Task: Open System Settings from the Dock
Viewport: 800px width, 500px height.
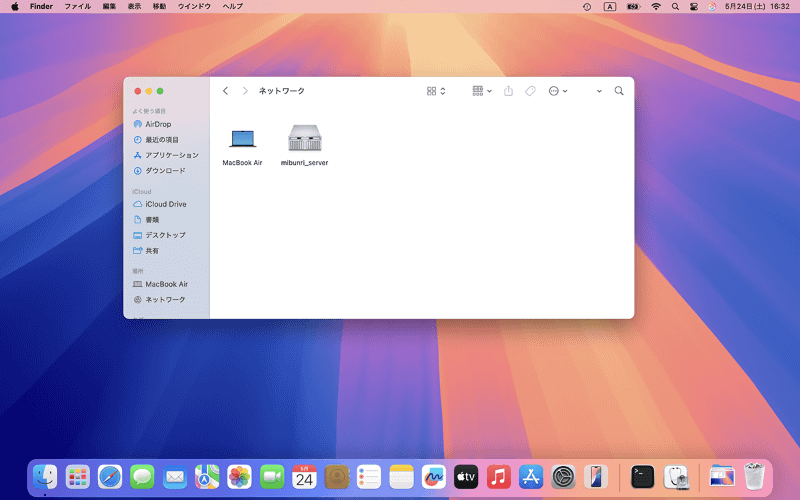Action: pyautogui.click(x=563, y=478)
